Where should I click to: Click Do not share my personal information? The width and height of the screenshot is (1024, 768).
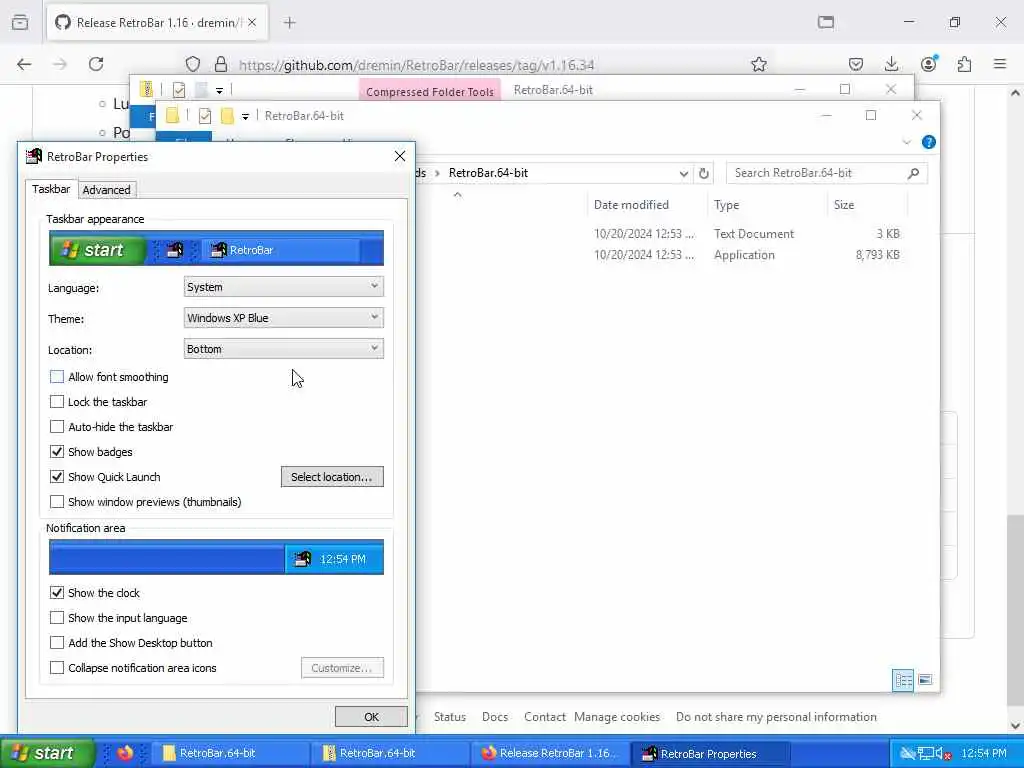pos(776,717)
